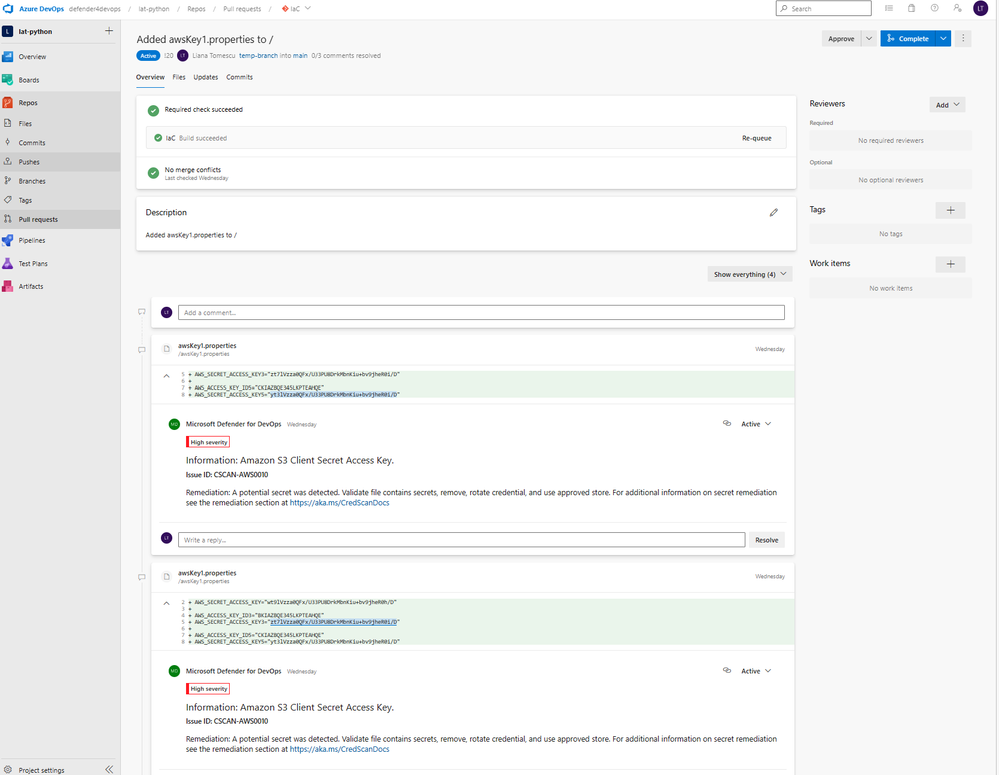Click the Complete button

(908, 38)
